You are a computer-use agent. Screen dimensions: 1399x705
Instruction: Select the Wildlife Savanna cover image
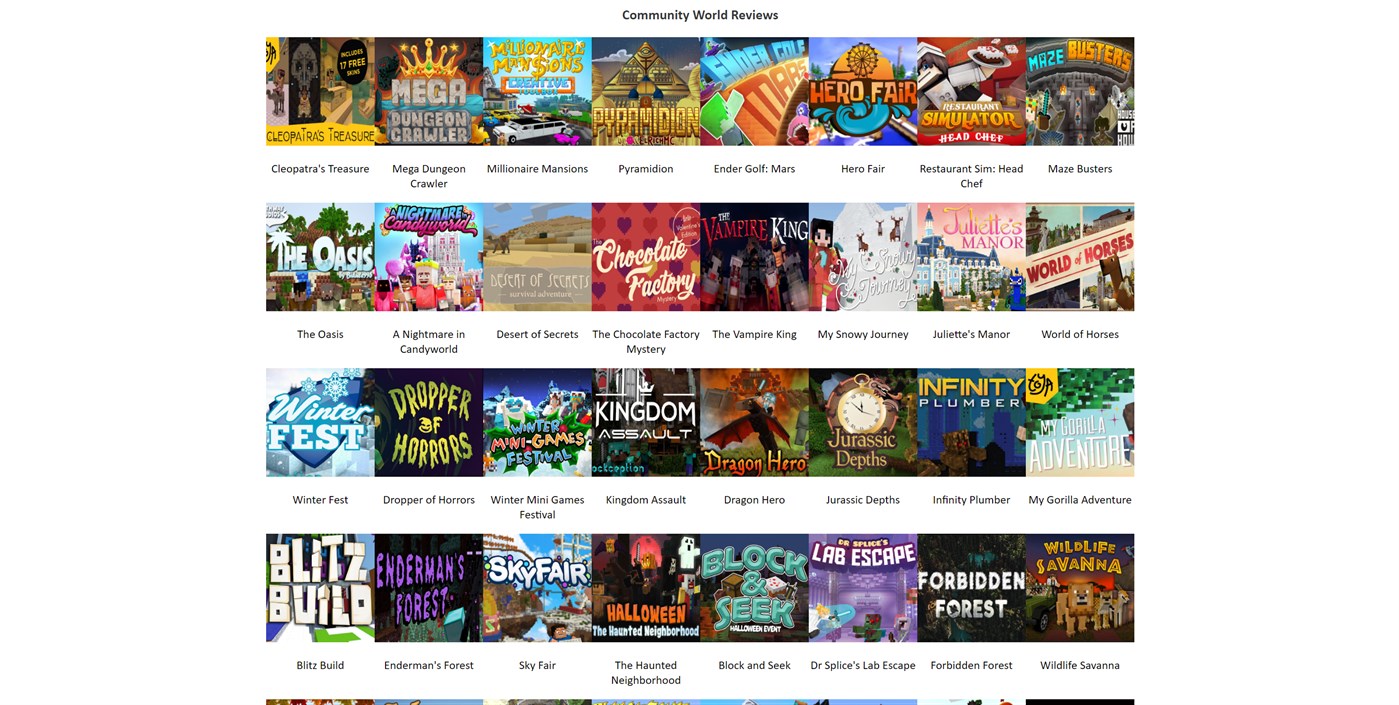(1080, 588)
